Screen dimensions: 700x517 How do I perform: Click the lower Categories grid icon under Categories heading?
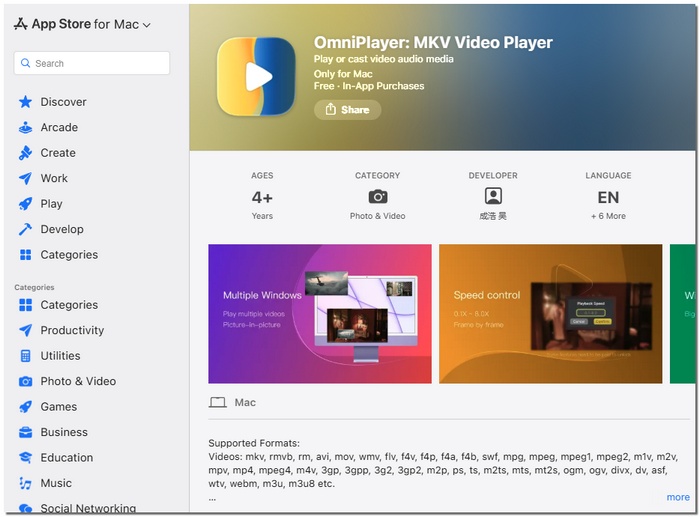pos(25,305)
